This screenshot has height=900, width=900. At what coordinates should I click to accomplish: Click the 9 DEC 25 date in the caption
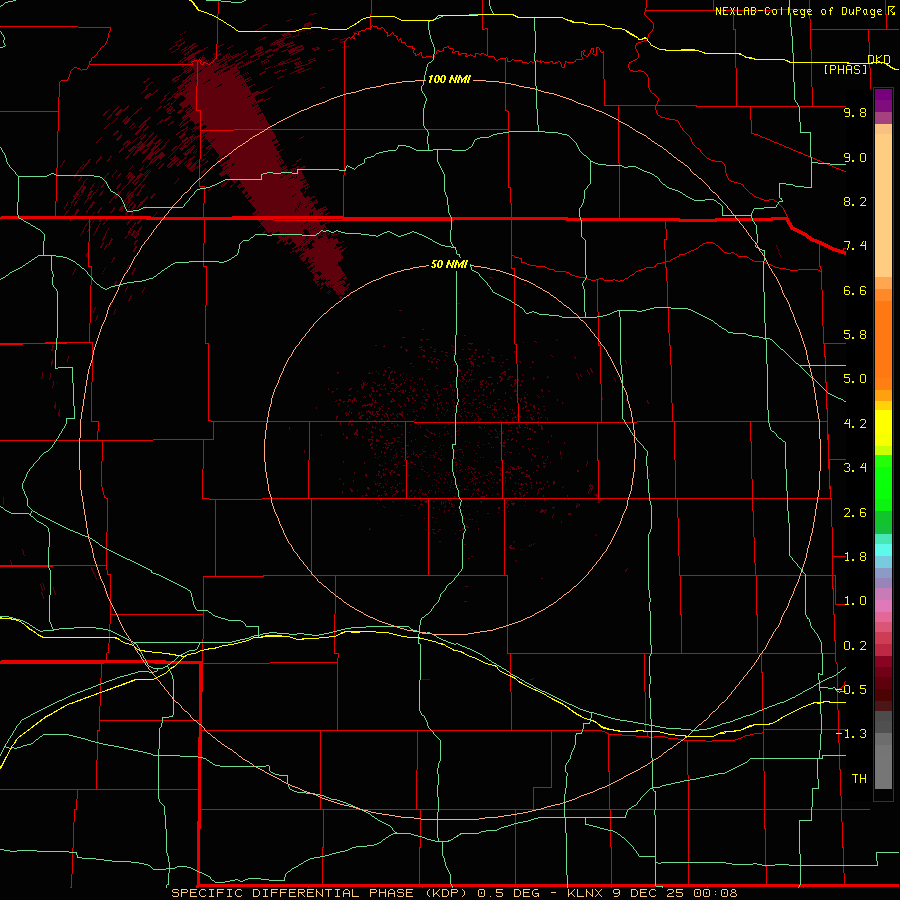(649, 893)
